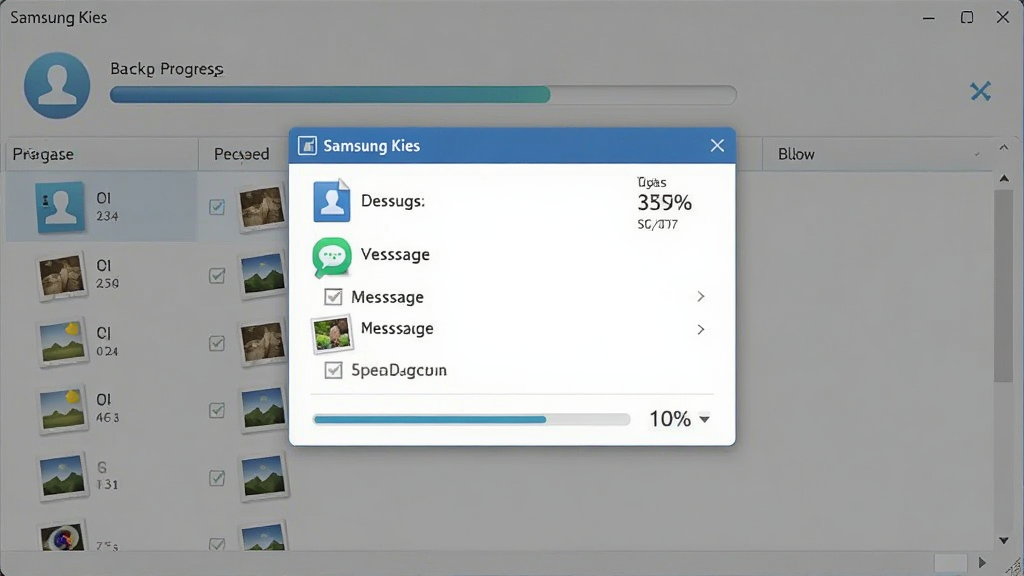Screen dimensions: 1024x576
Task: Open the second-column thumbnail in row 463
Action: click(x=263, y=409)
